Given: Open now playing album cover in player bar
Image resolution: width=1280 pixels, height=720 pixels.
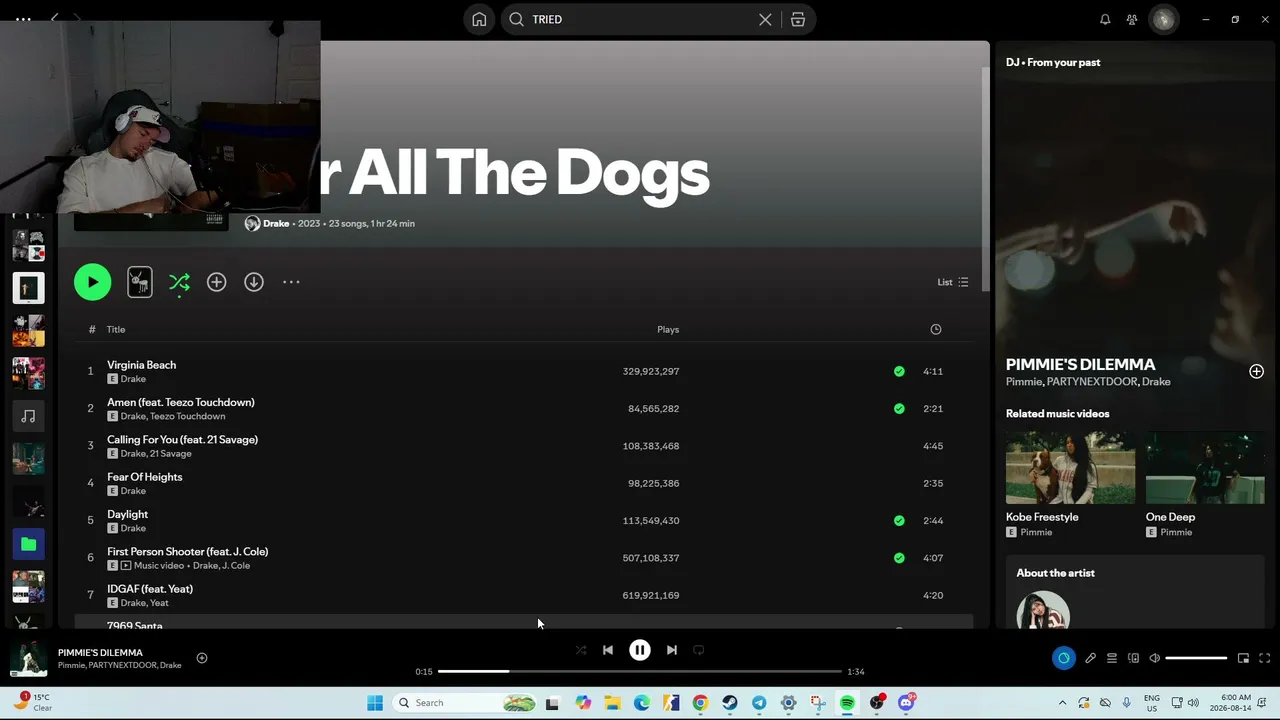Looking at the screenshot, I should click(x=28, y=659).
